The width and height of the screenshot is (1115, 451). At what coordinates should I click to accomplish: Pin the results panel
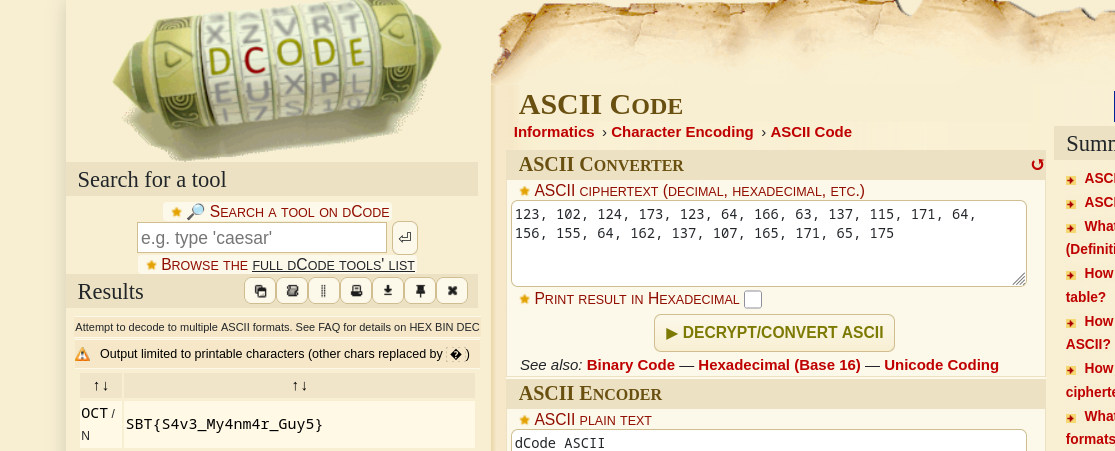420,291
